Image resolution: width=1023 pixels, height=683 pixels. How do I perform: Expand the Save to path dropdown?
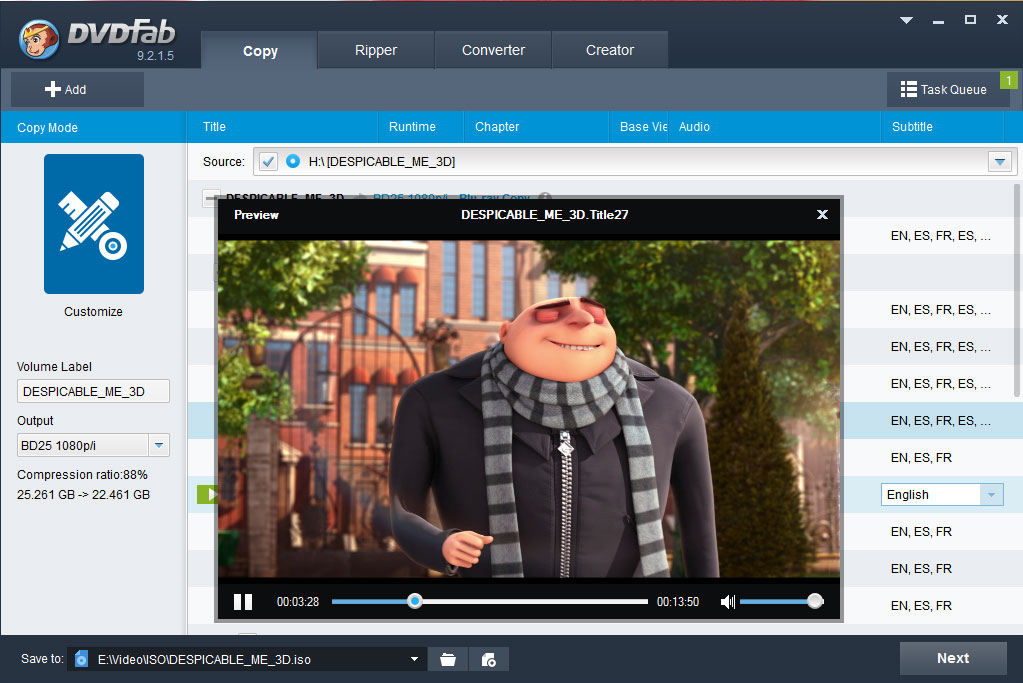click(x=414, y=659)
